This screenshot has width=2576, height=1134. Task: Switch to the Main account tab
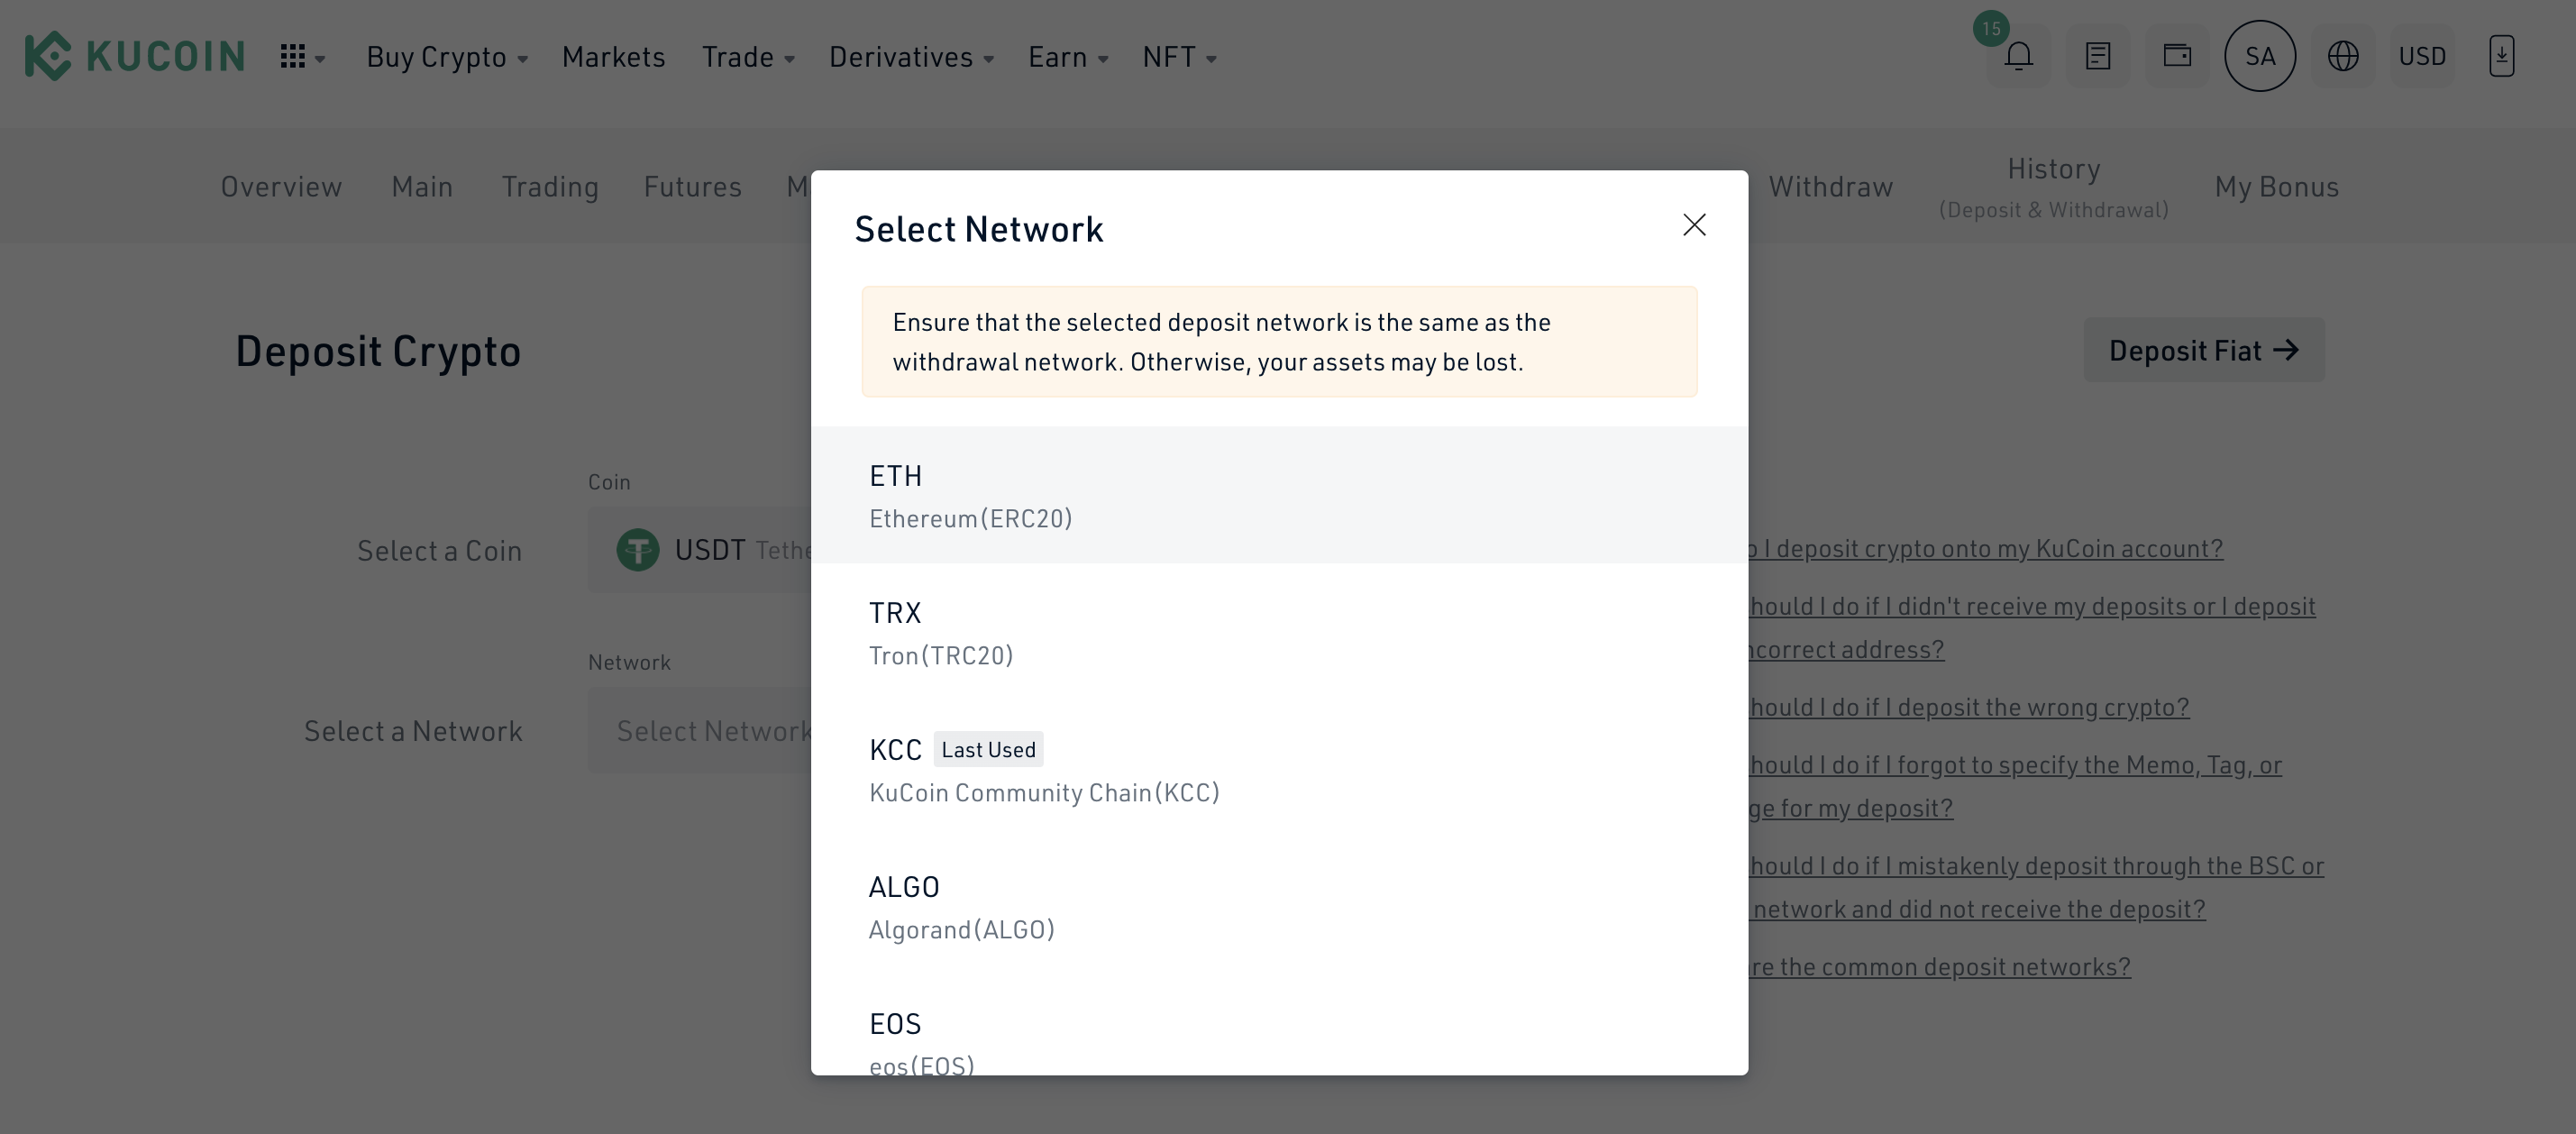coord(422,187)
